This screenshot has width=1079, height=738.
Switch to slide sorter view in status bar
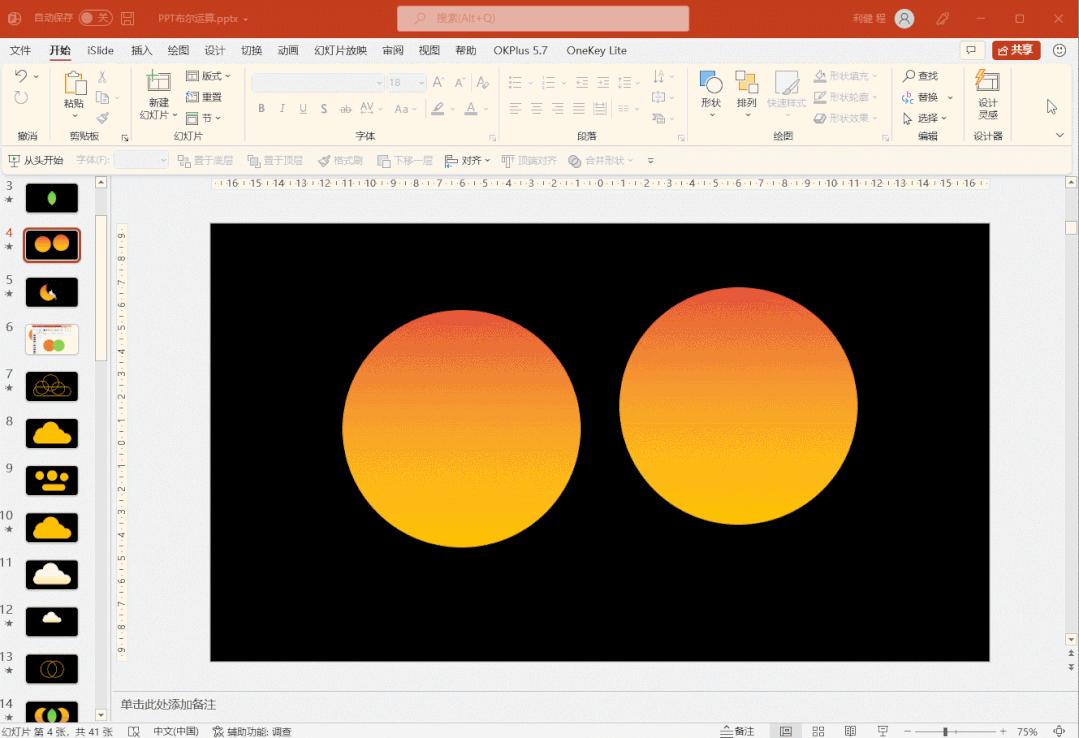click(818, 731)
